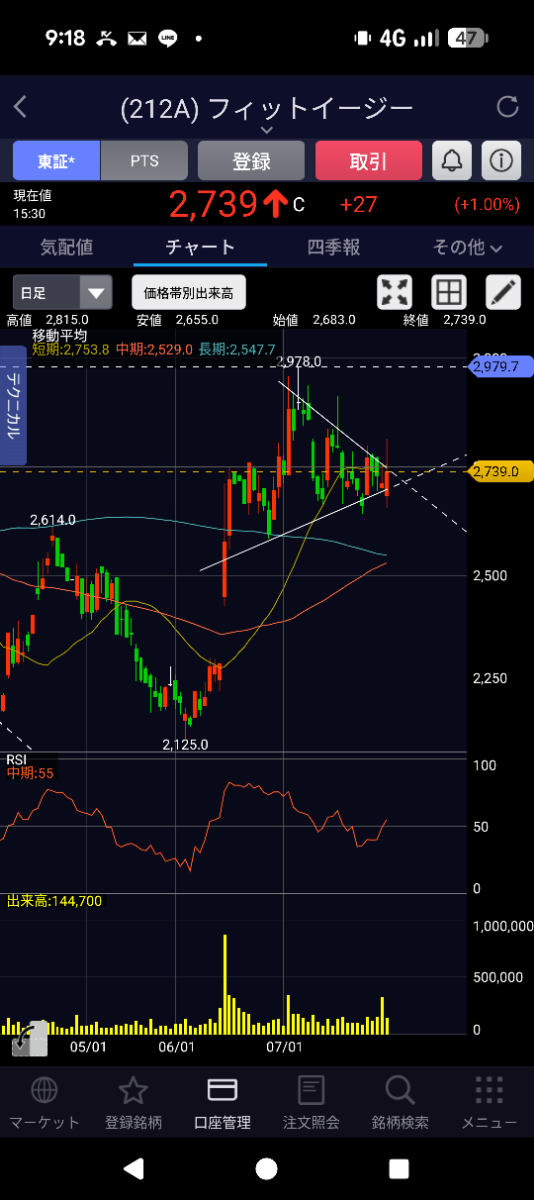Refresh the stock quote
Screen dimensions: 534x1200
click(x=508, y=107)
